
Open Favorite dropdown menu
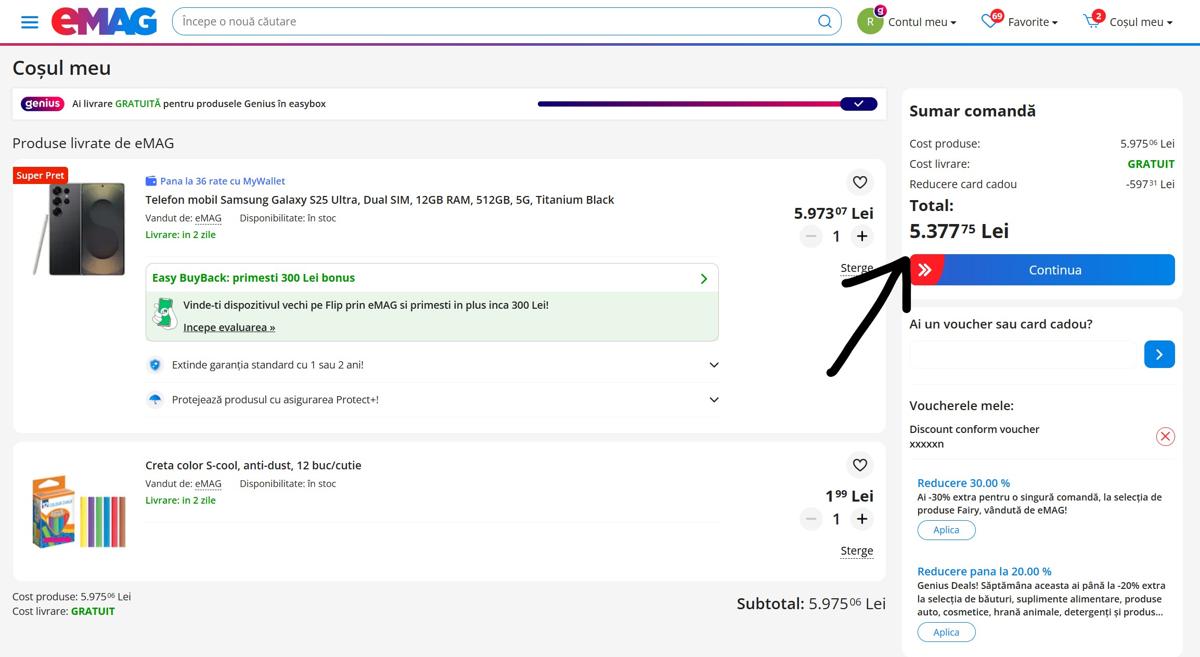tap(1033, 22)
